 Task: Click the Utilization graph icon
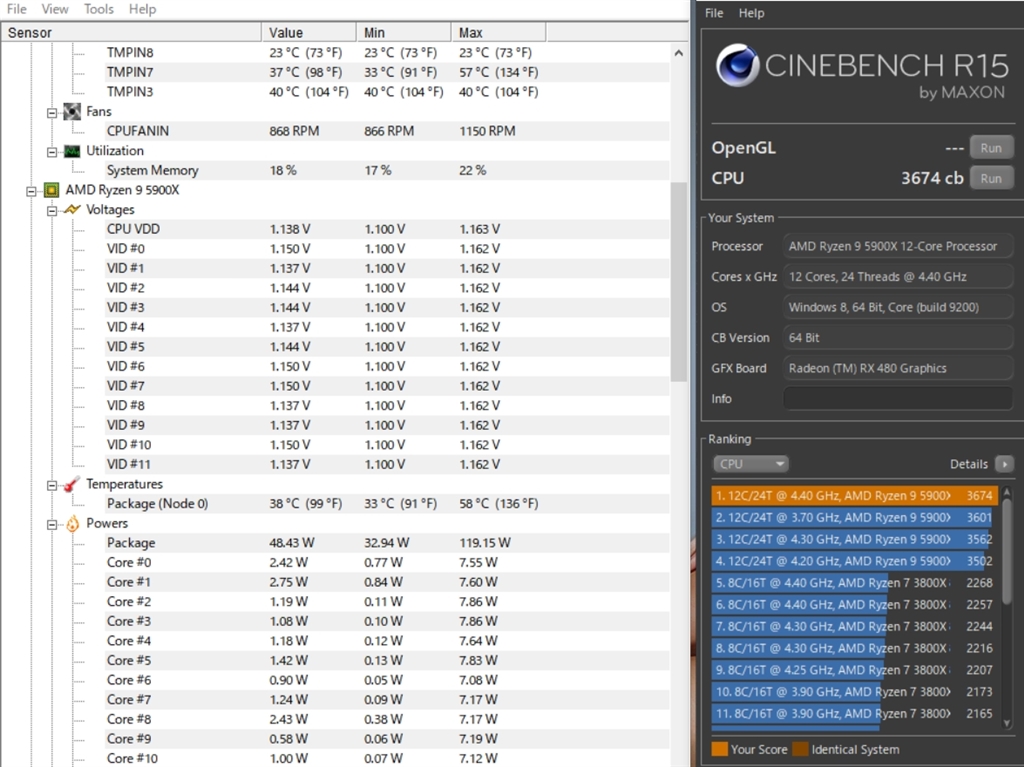pyautogui.click(x=72, y=151)
